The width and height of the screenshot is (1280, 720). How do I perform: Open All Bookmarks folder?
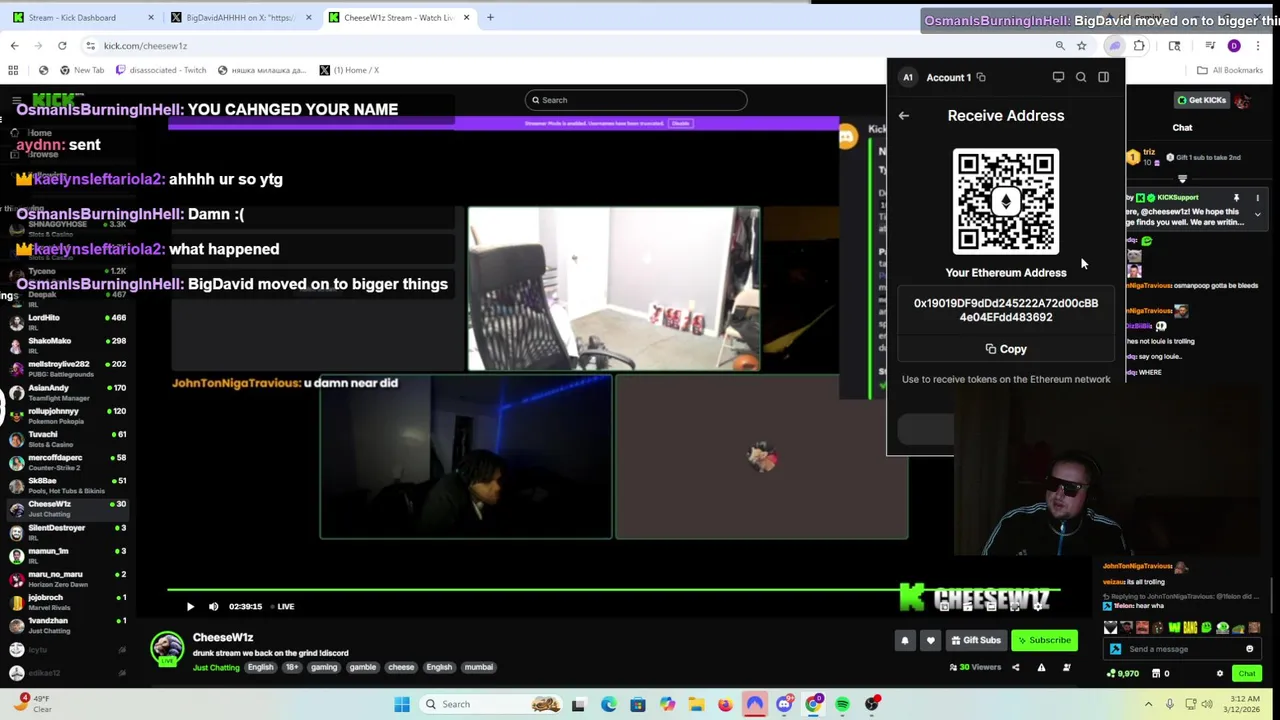(x=1230, y=70)
